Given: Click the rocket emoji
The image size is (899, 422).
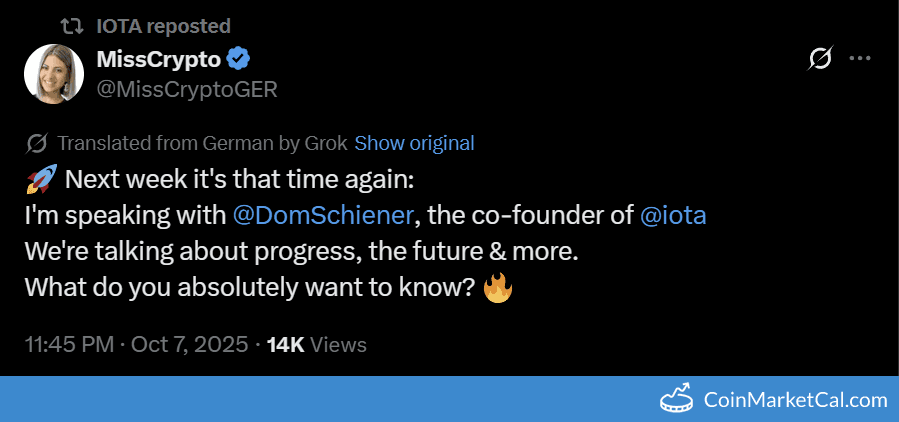Looking at the screenshot, I should point(39,181).
